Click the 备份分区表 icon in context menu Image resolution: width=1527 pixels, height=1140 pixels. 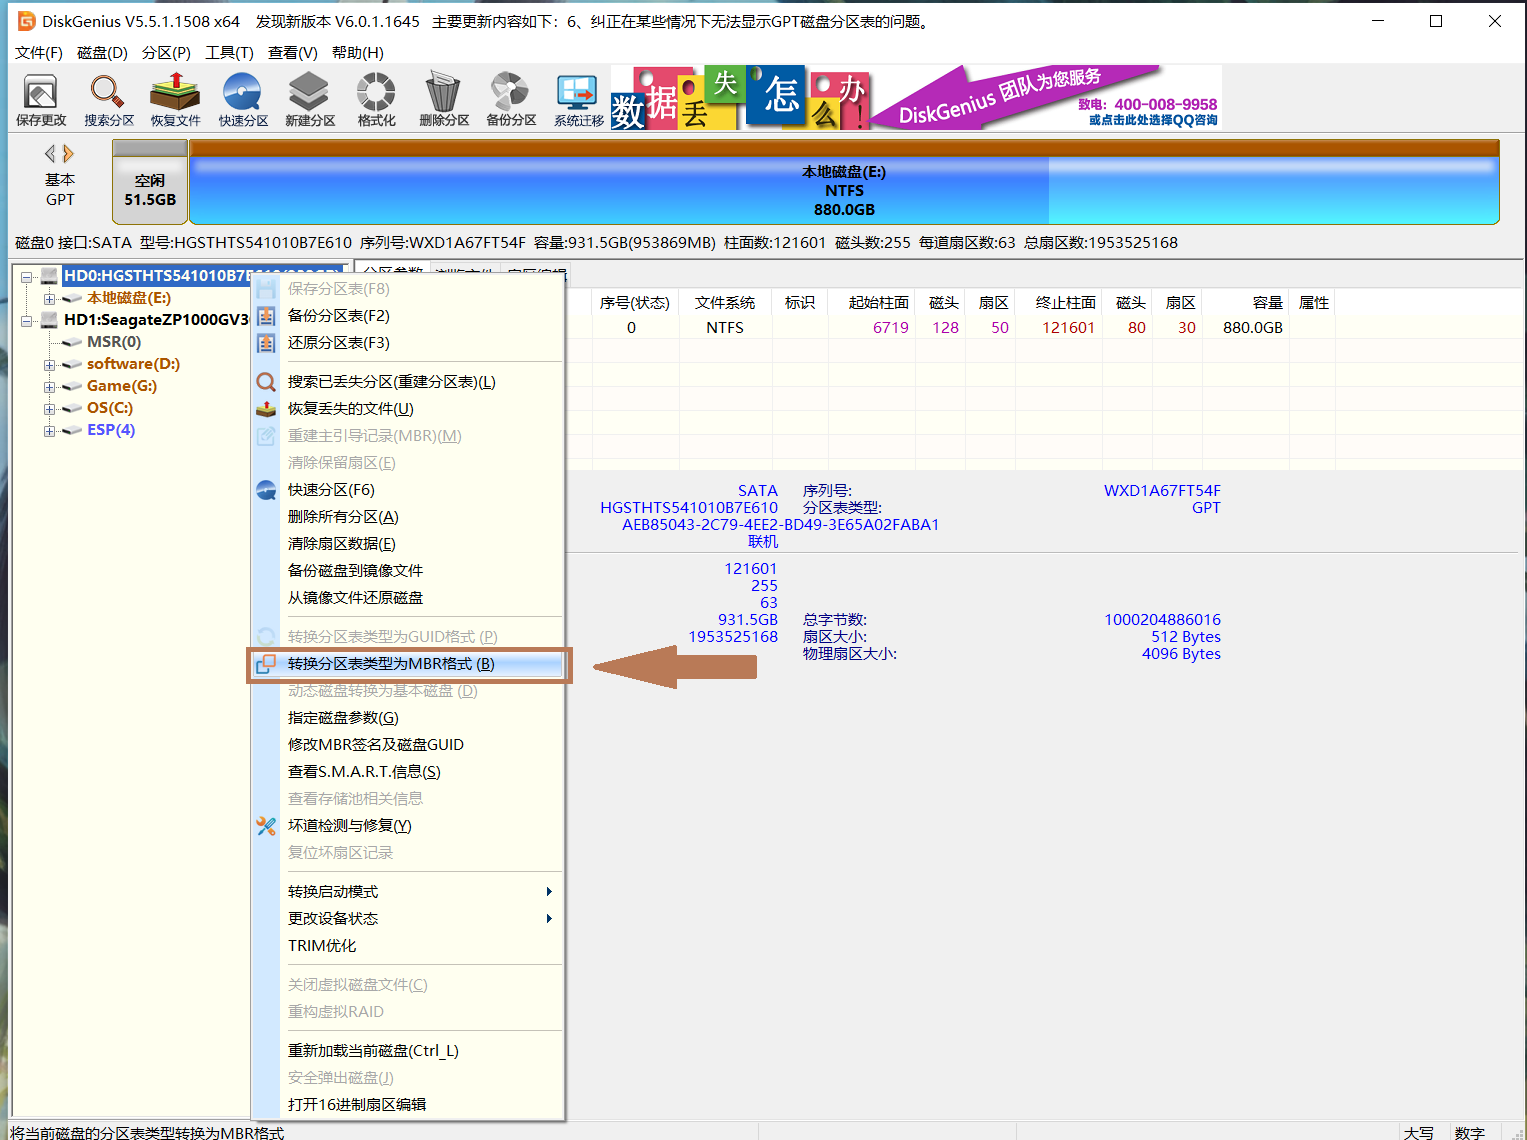coord(266,316)
